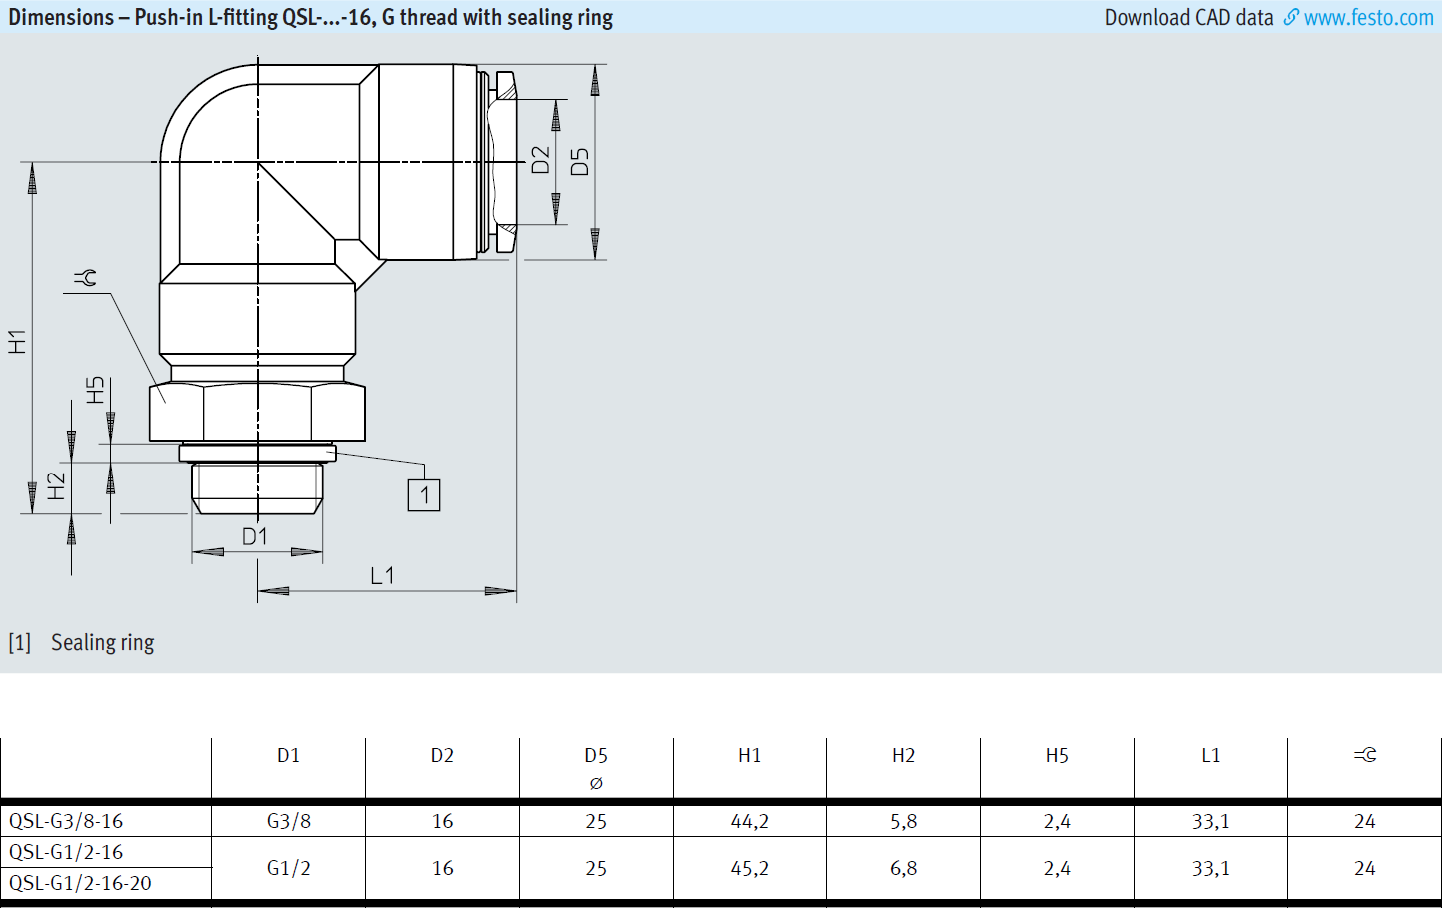Viewport: 1442px width, 908px height.
Task: Click the H1 dimension label in the drawing
Action: [x=17, y=341]
